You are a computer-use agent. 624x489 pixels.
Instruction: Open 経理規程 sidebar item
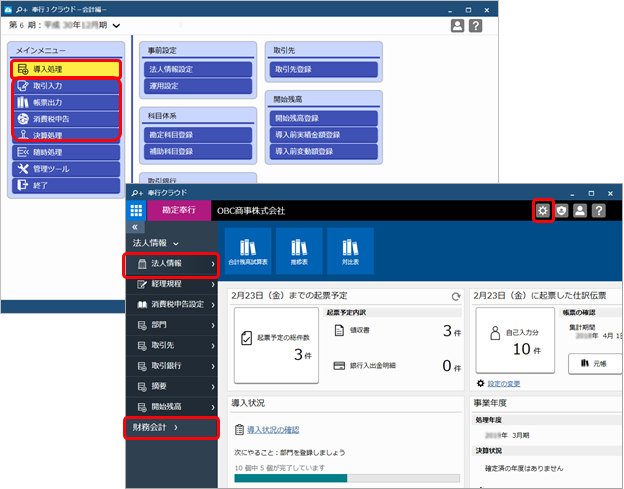tap(172, 284)
